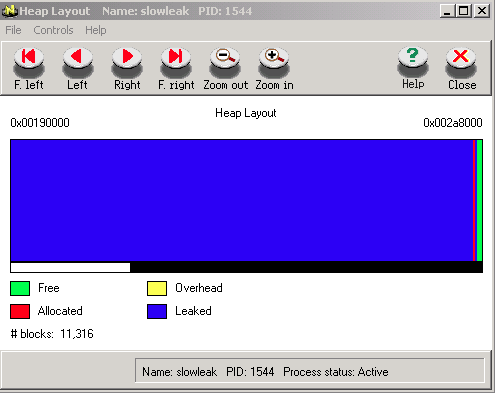
Task: Click the red X Close toolbar button
Action: (462, 68)
